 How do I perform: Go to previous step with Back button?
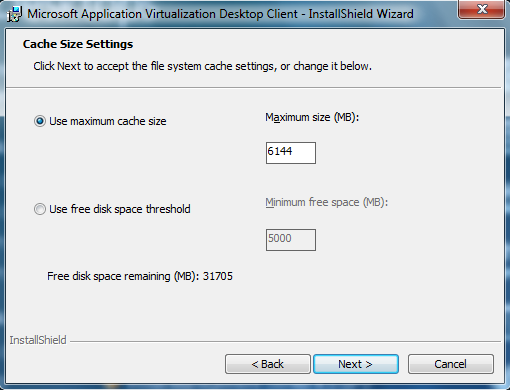[x=268, y=364]
